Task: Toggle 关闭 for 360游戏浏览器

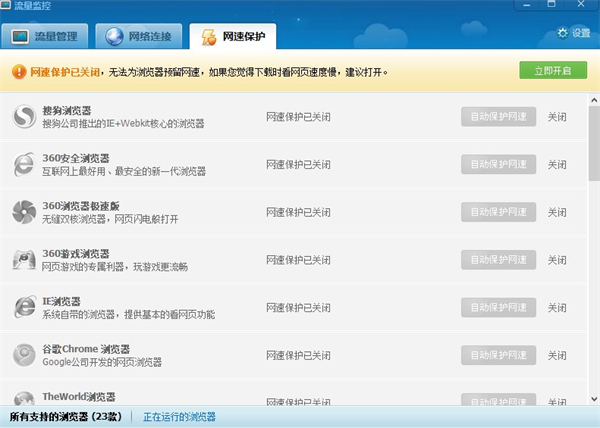Action: pos(557,260)
